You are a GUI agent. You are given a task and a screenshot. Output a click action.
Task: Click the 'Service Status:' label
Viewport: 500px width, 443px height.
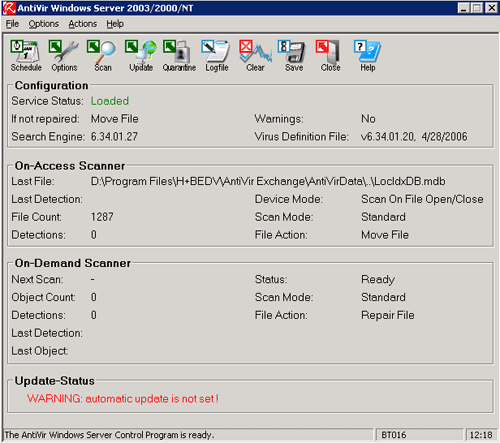pyautogui.click(x=47, y=101)
